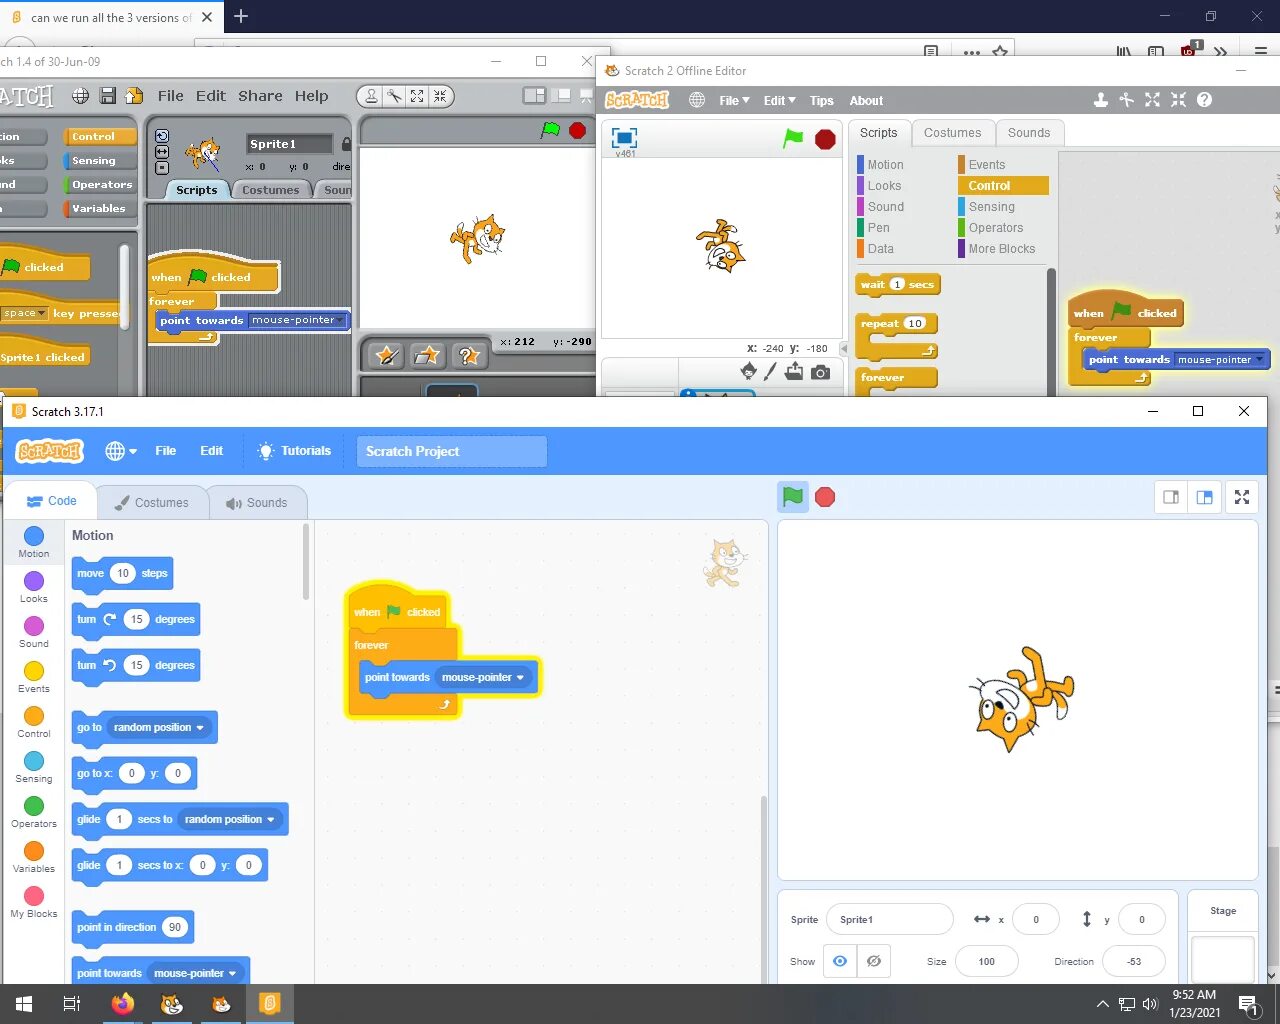Click the sprite name field showing Sprite1
The image size is (1280, 1024).
pos(890,919)
